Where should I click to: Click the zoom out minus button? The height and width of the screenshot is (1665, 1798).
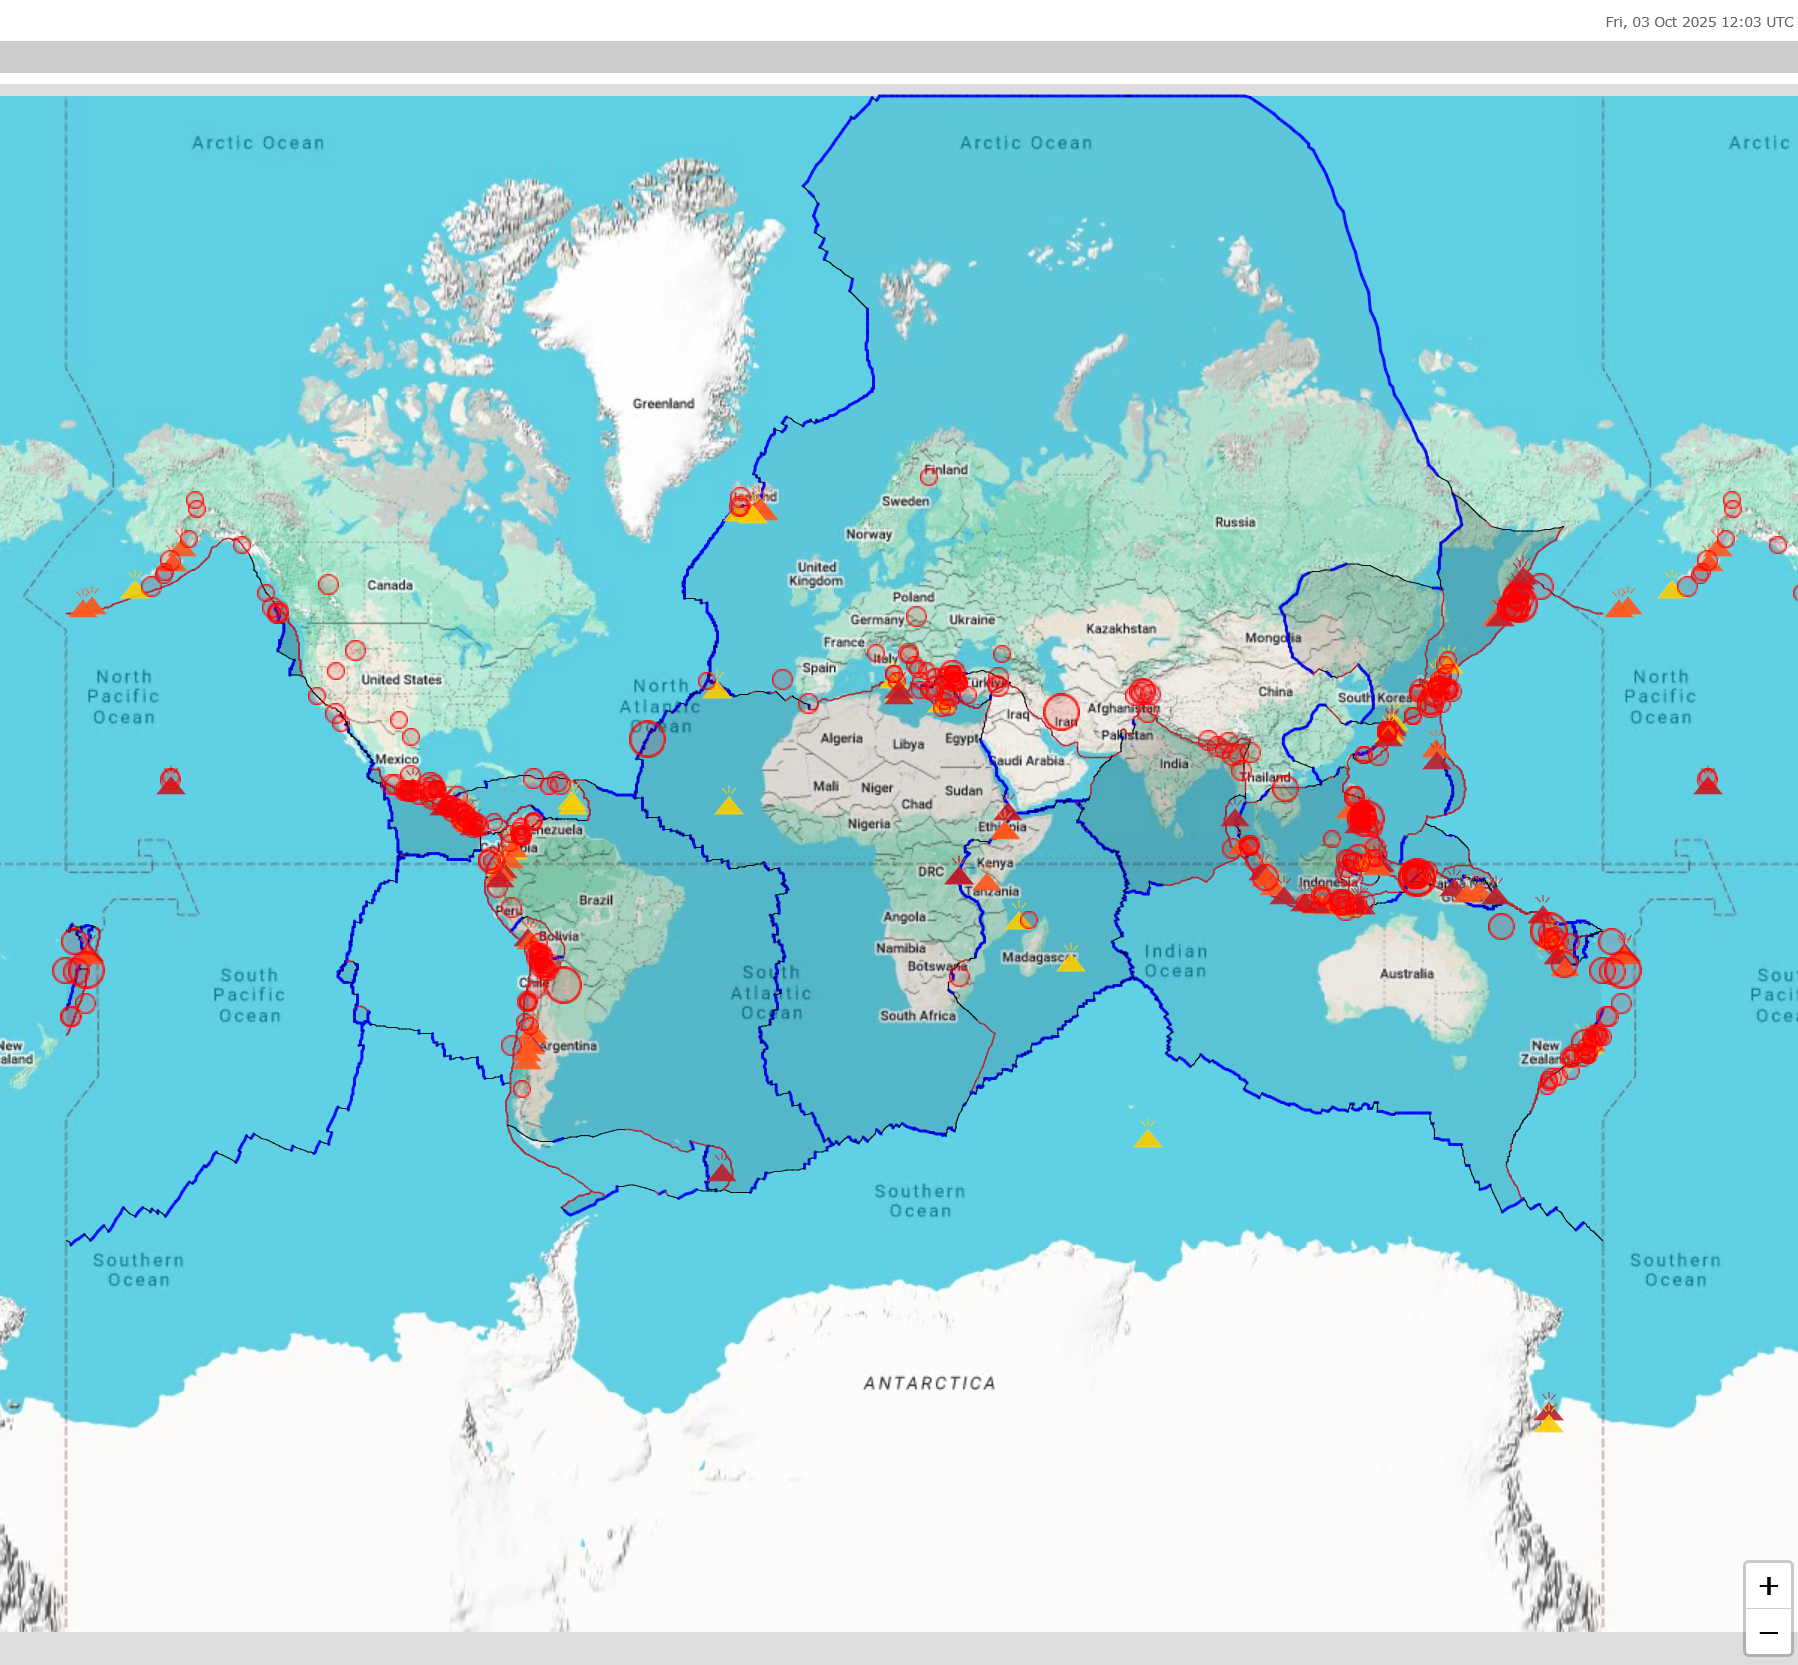tap(1768, 1634)
